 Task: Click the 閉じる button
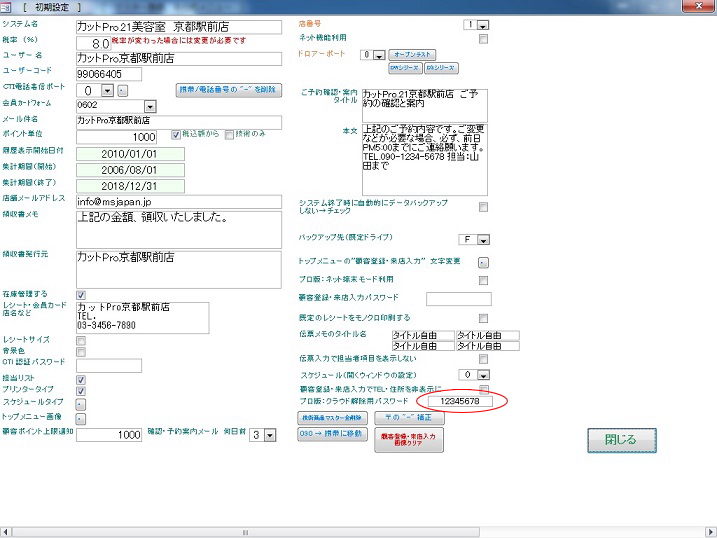click(x=622, y=440)
